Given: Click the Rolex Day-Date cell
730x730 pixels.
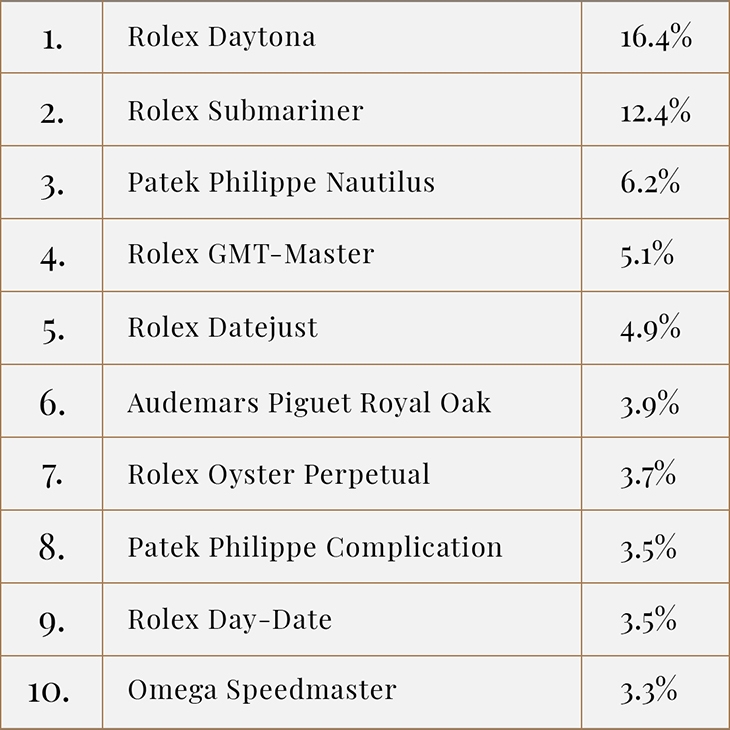Looking at the screenshot, I should pos(230,619).
